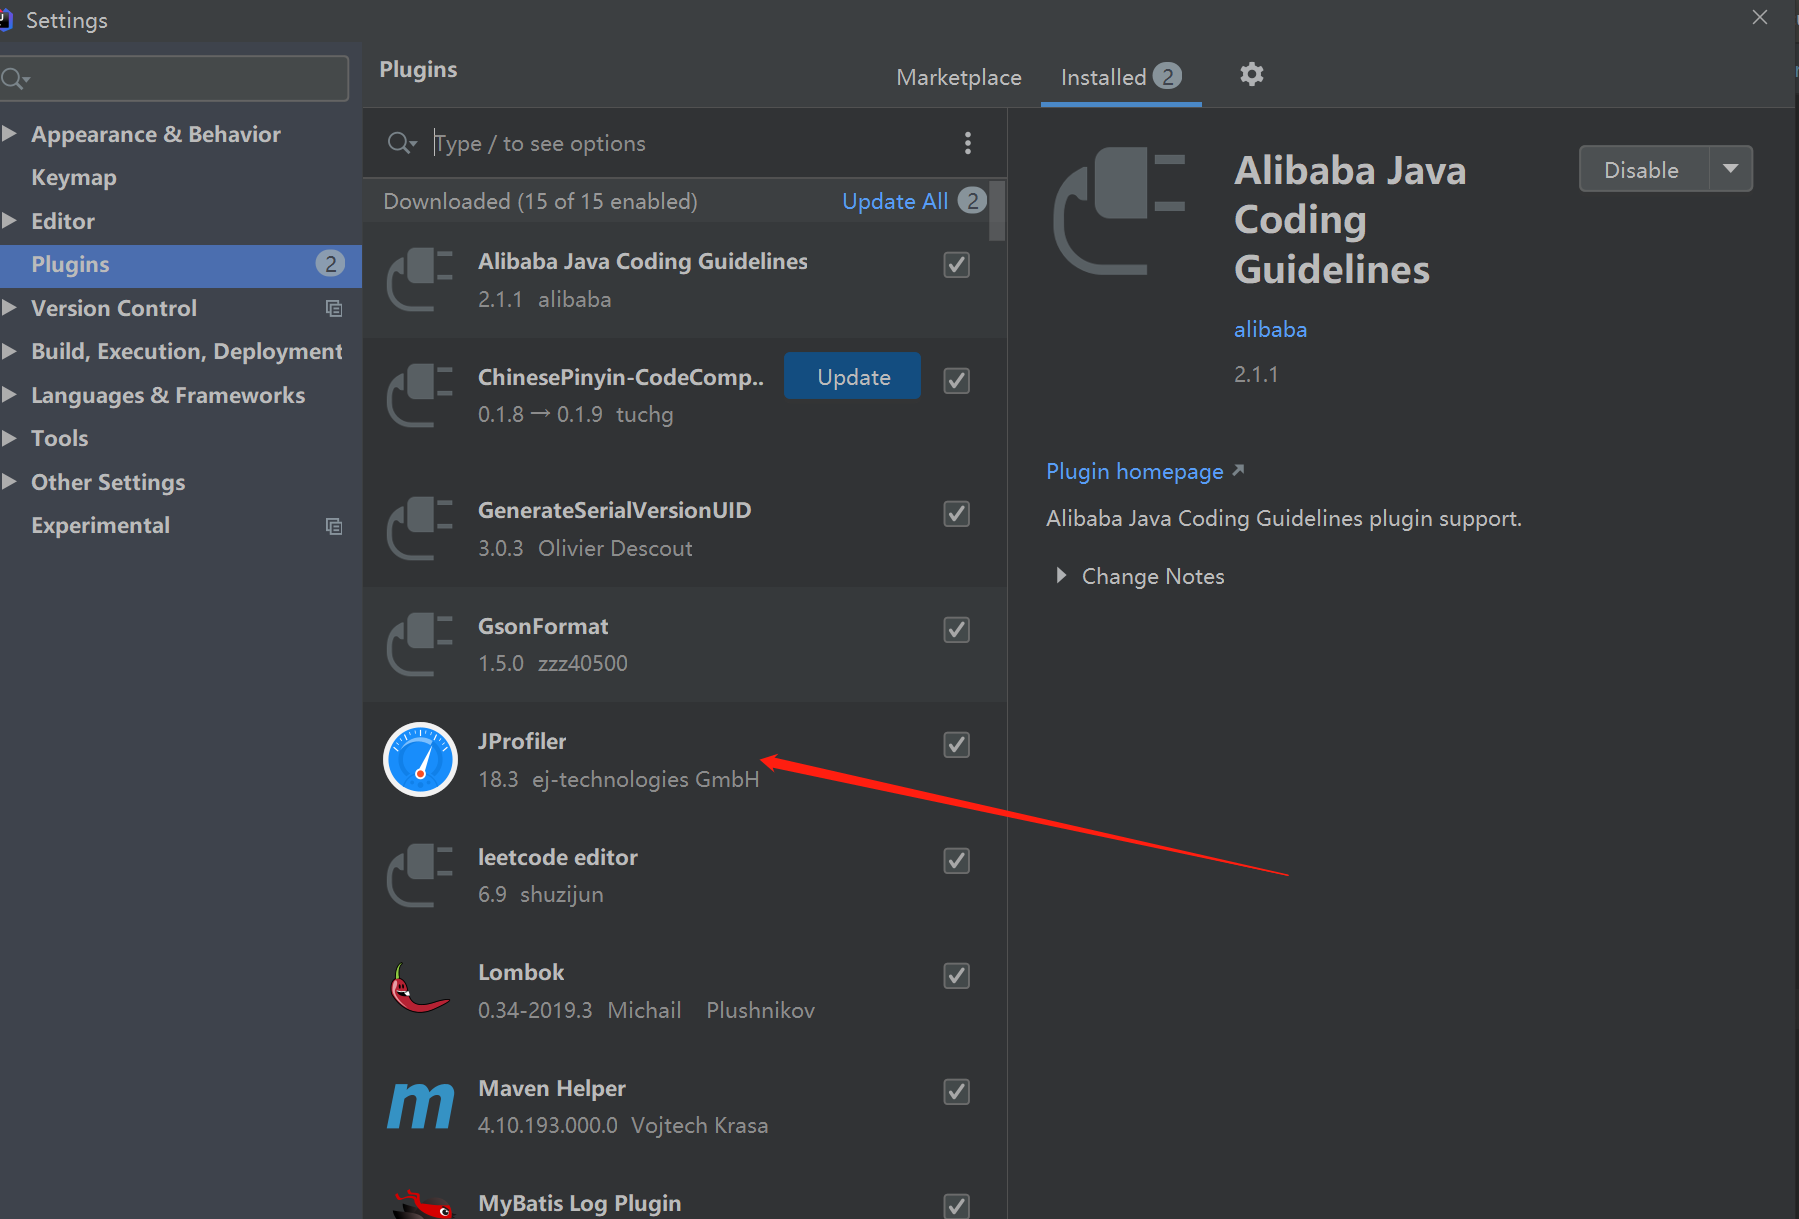Screen dimensions: 1799x1219
Task: Disable GenerateSerialVersionUID via its checkbox
Action: [x=956, y=514]
